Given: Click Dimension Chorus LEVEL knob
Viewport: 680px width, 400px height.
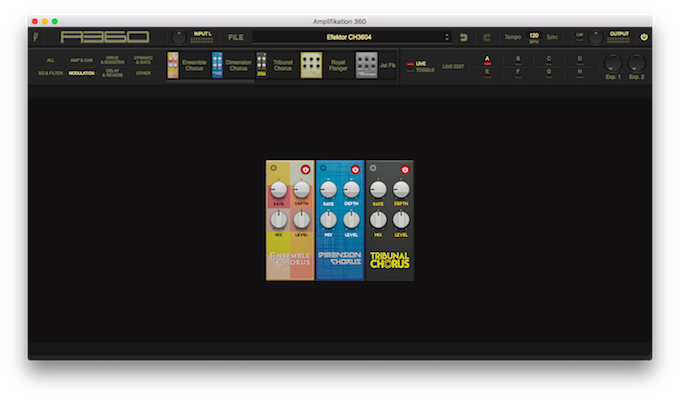Looking at the screenshot, I should (351, 220).
